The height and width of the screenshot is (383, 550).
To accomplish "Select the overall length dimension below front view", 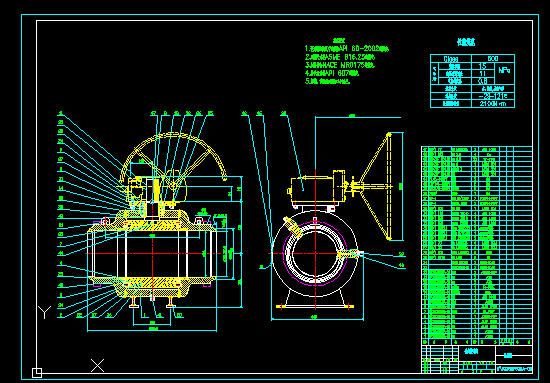I will pos(152,329).
